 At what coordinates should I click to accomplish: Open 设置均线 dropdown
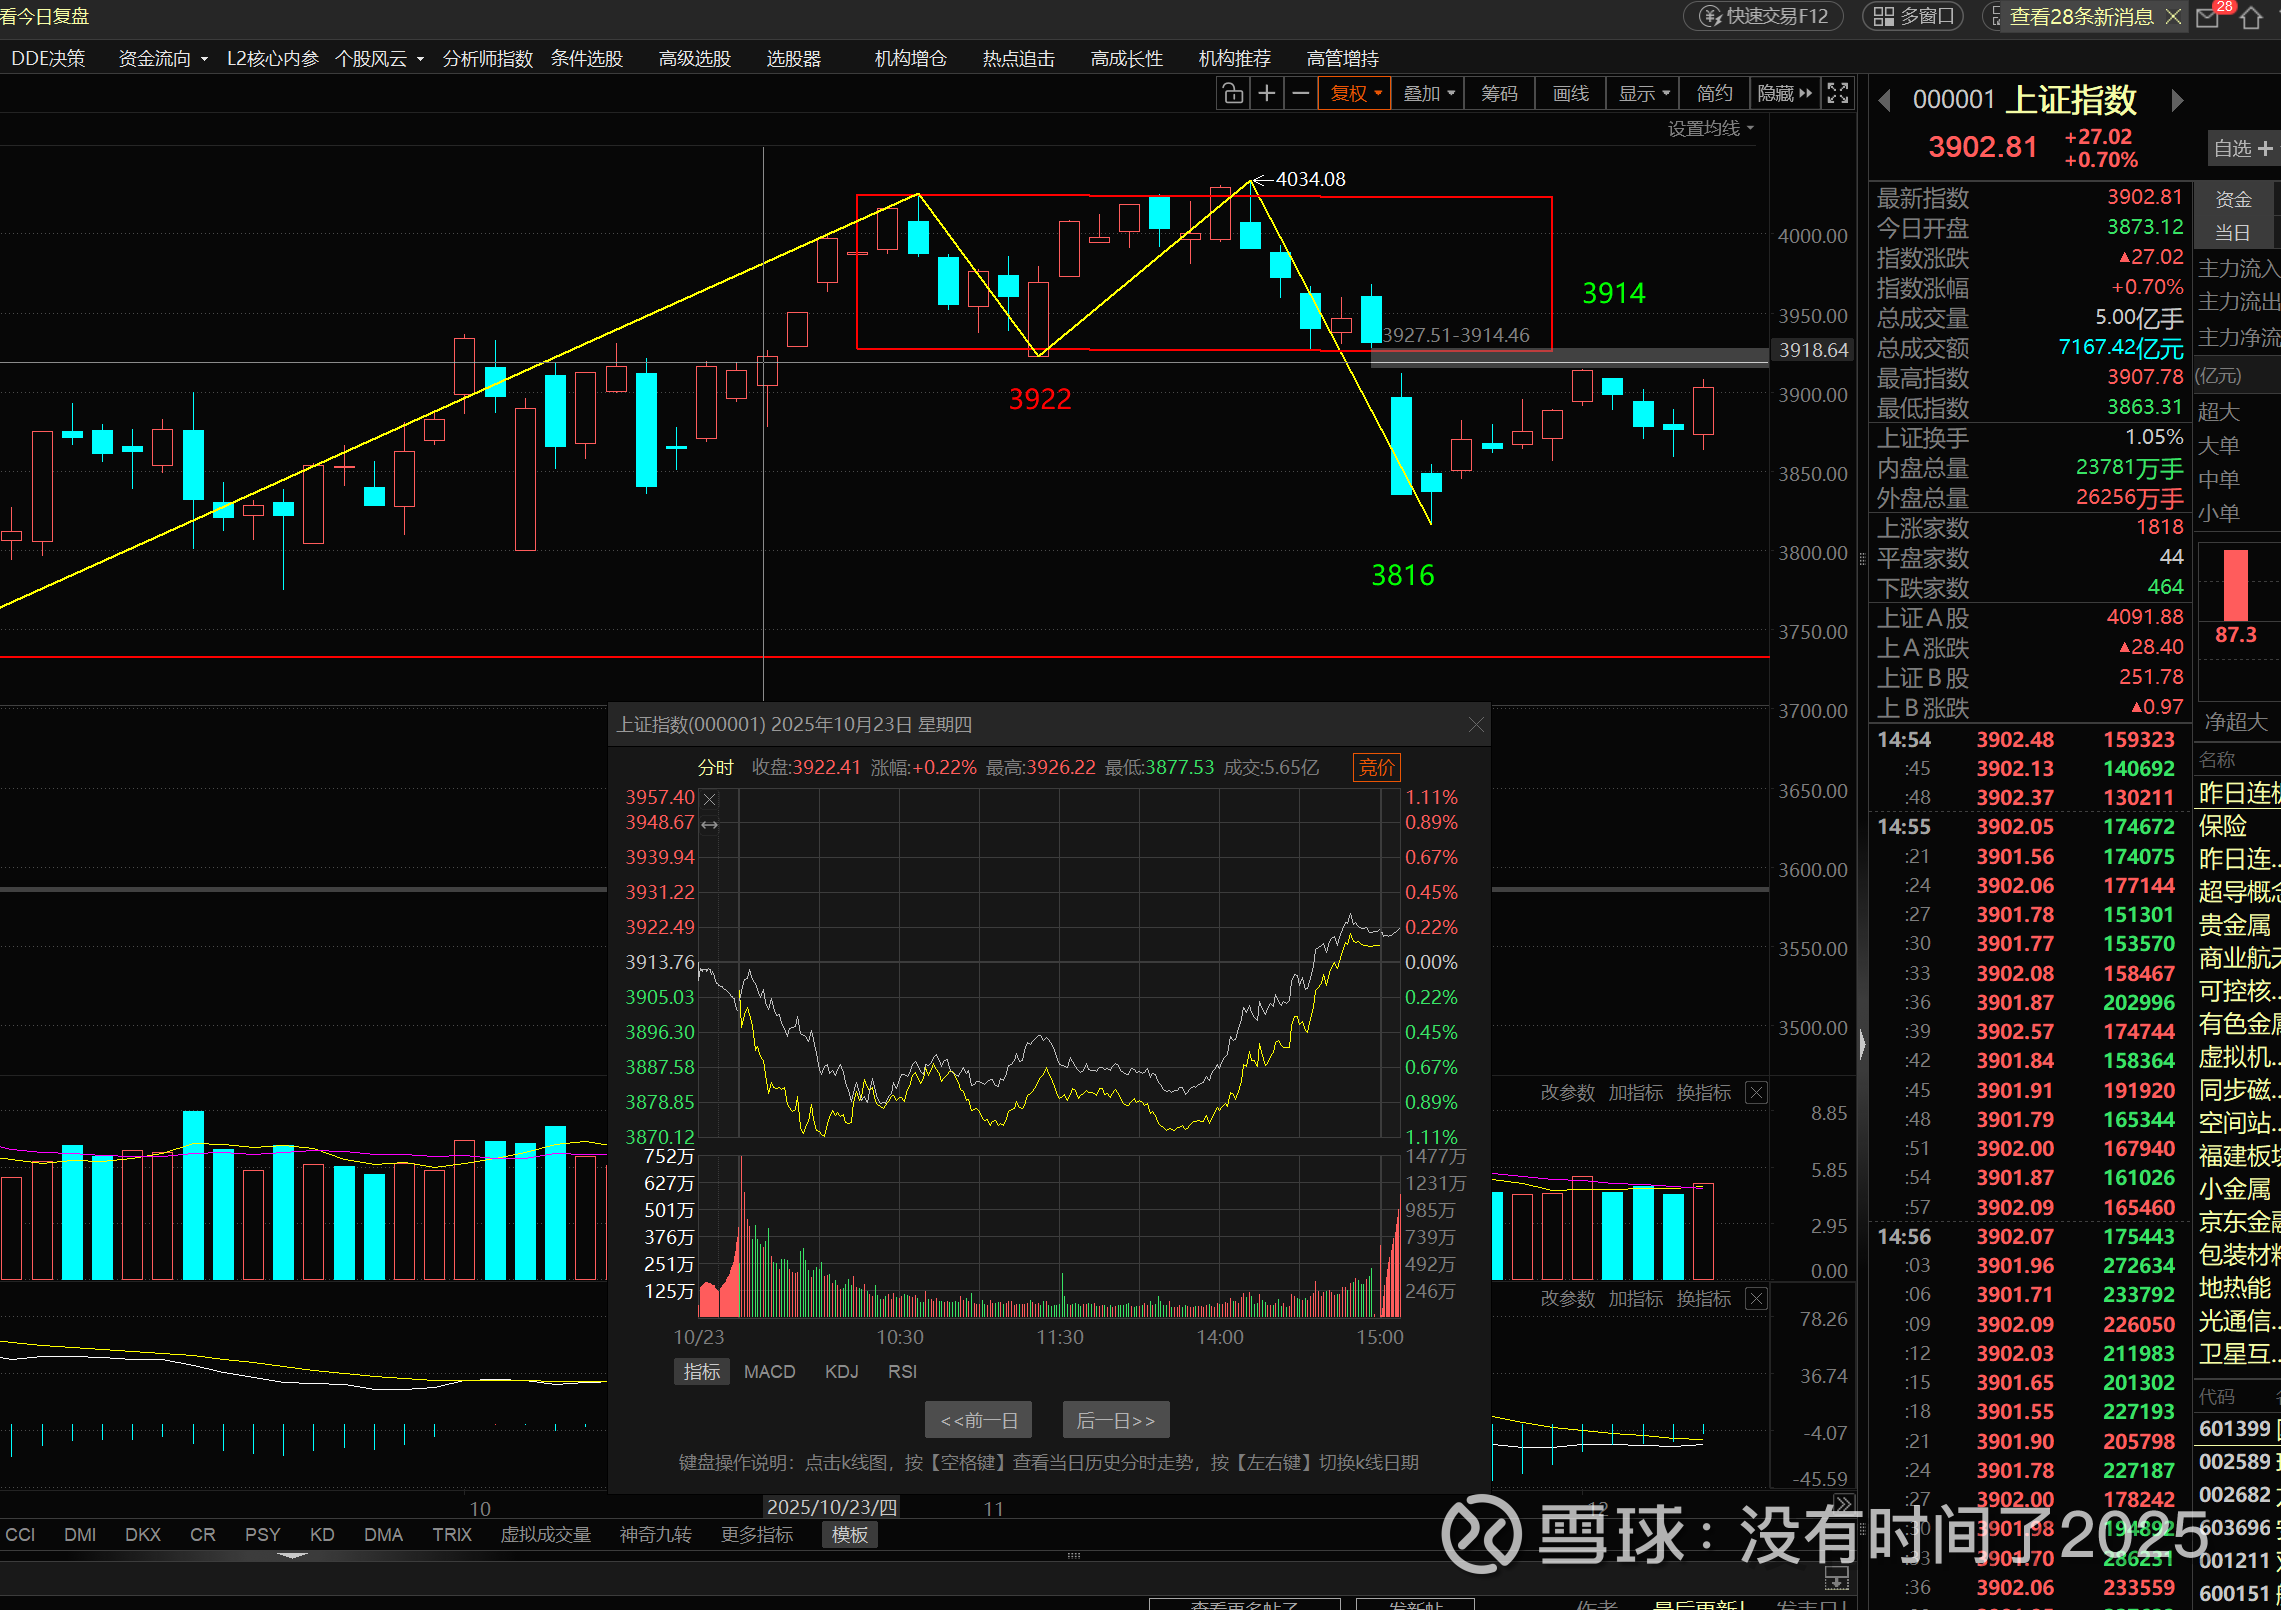click(x=1710, y=128)
